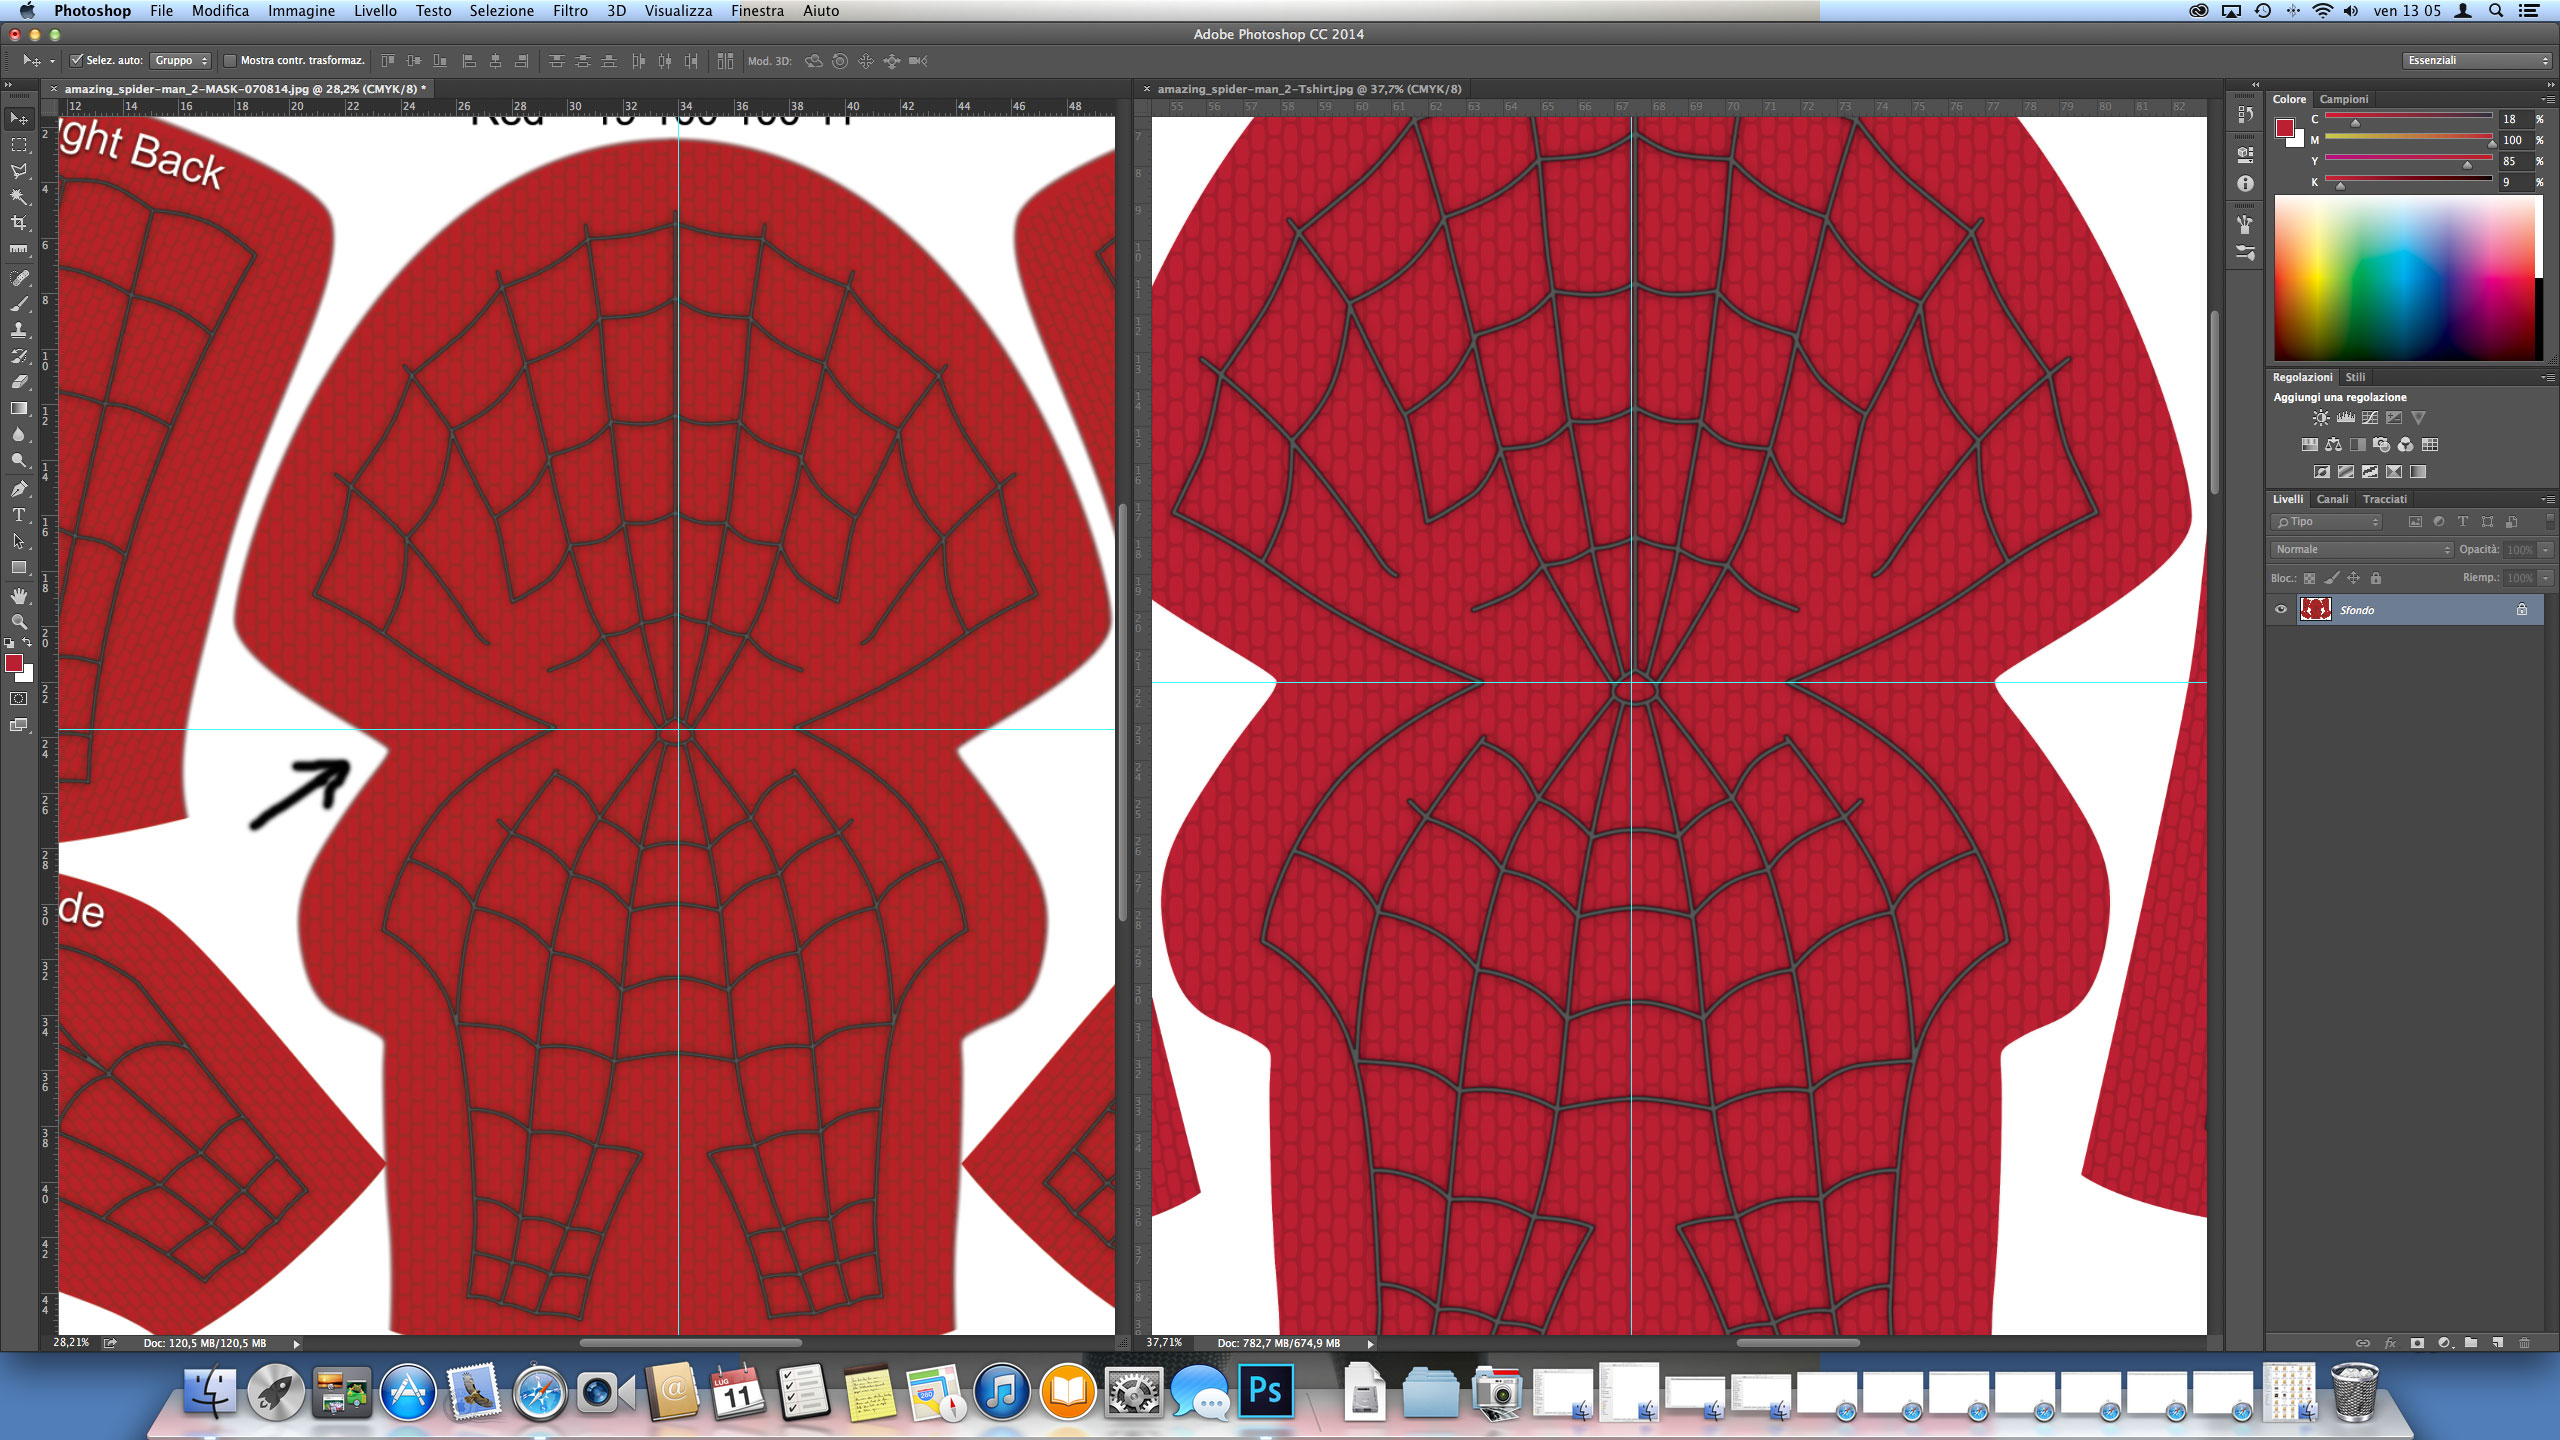Enable Mostra contr. trasformaz. checkbox
The height and width of the screenshot is (1440, 2560).
point(230,61)
